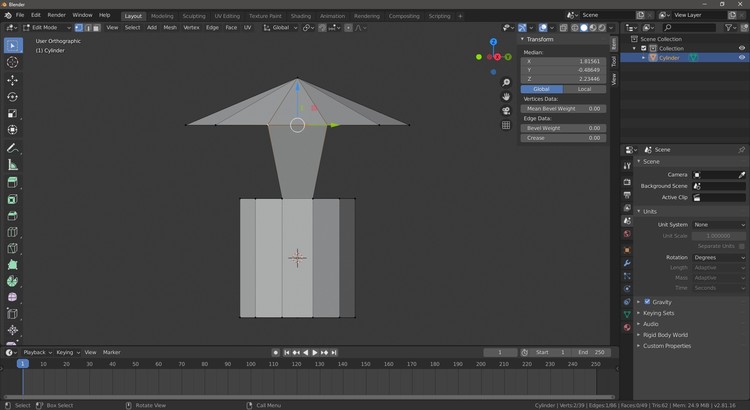
Task: Toggle Collection checkbox in outliner
Action: tap(643, 48)
